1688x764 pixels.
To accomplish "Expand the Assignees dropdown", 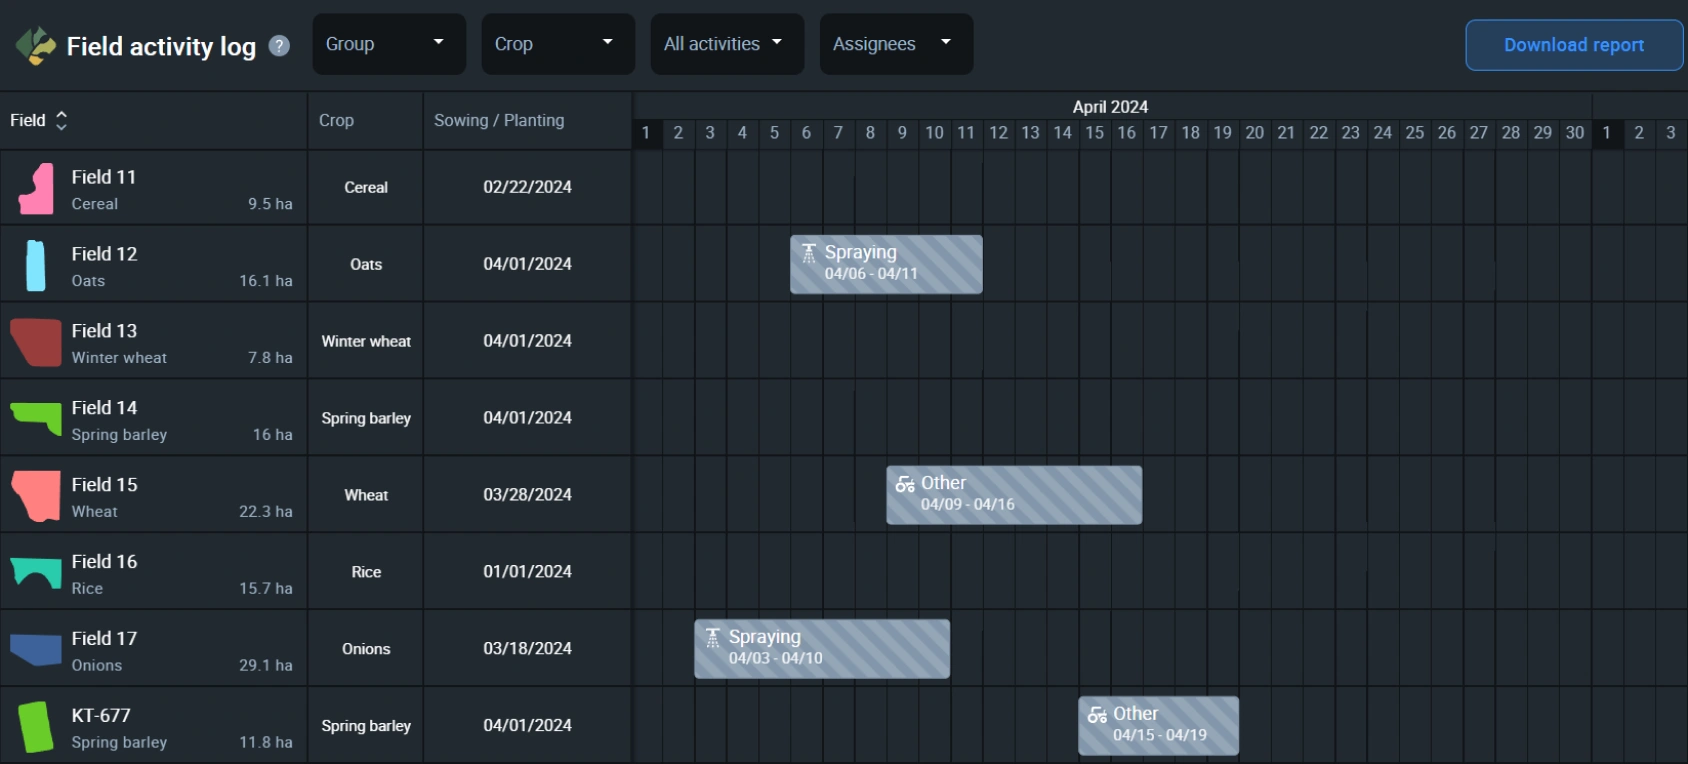I will (x=896, y=44).
